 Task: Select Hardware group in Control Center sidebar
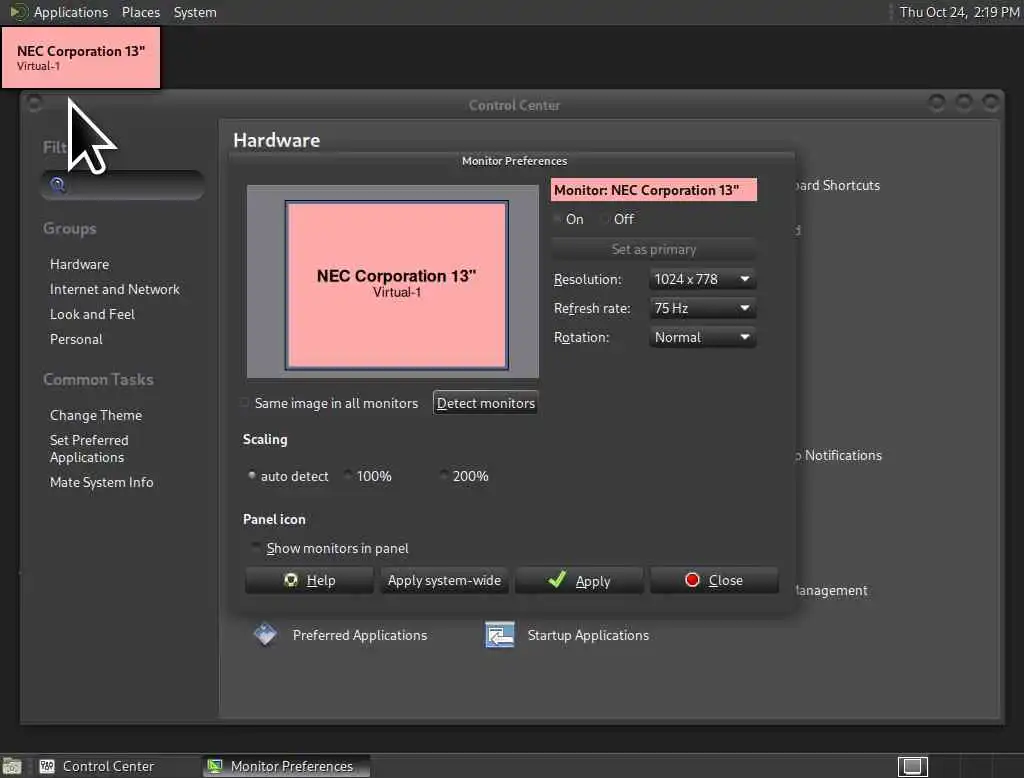79,264
